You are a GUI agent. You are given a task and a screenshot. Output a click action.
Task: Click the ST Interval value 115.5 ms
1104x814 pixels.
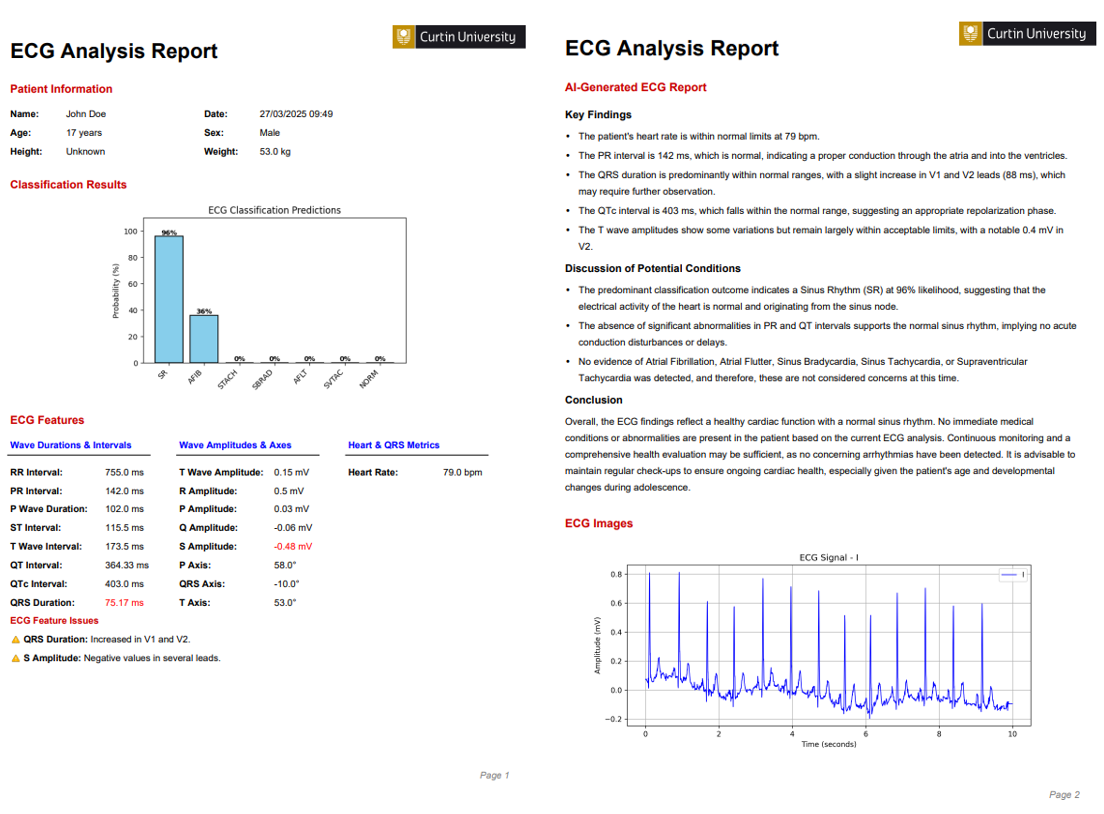coord(124,528)
